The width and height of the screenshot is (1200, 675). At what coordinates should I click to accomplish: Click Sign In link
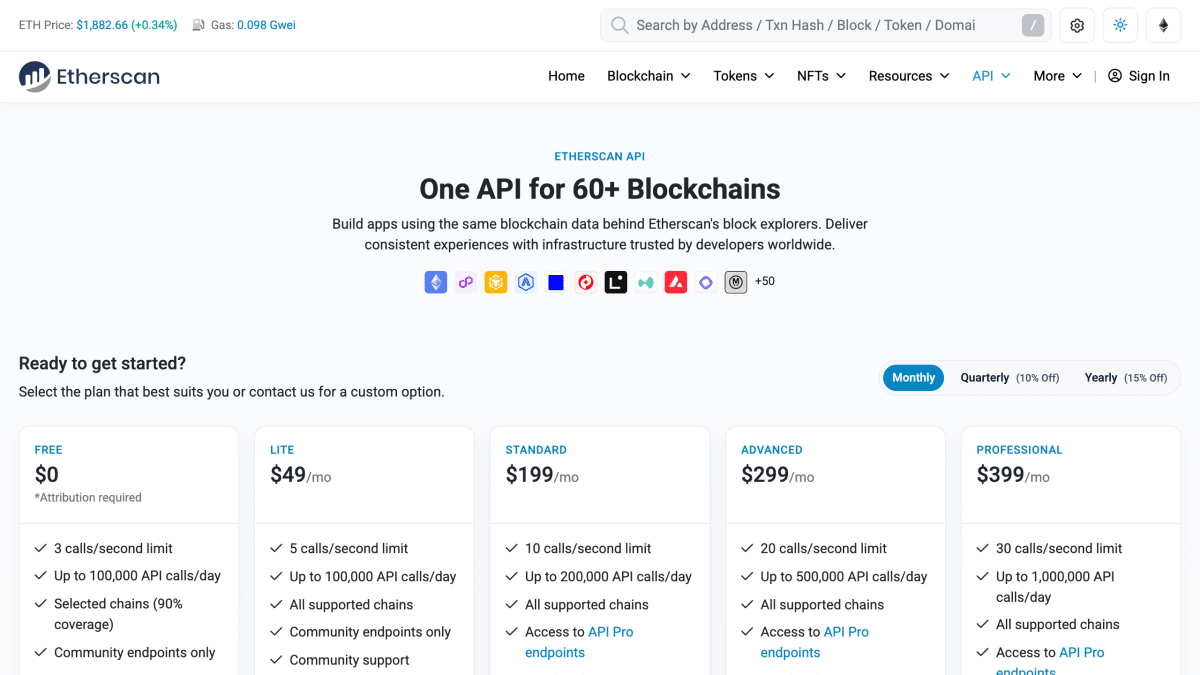(x=1139, y=76)
